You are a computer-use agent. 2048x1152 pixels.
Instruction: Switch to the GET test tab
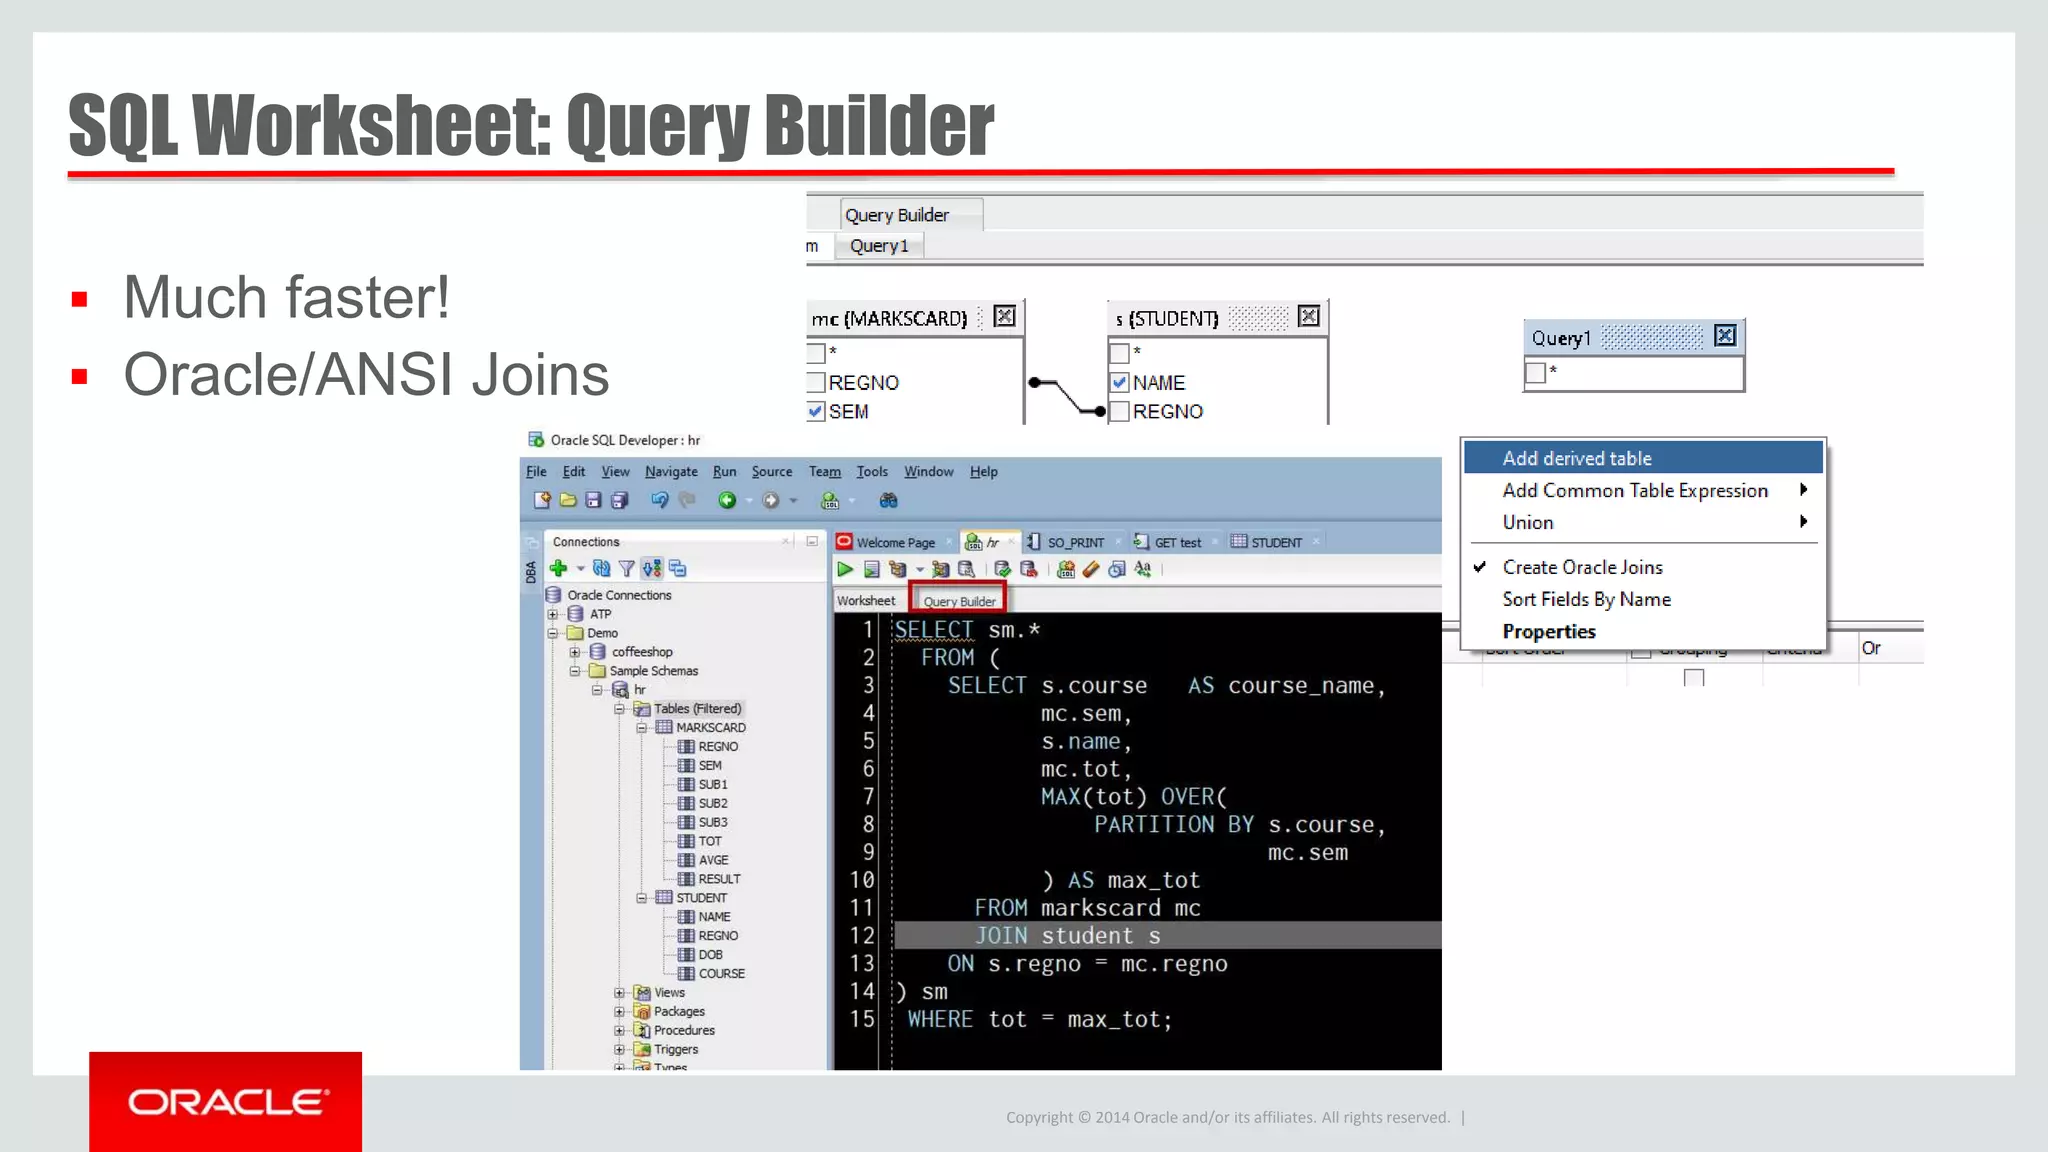[x=1177, y=542]
